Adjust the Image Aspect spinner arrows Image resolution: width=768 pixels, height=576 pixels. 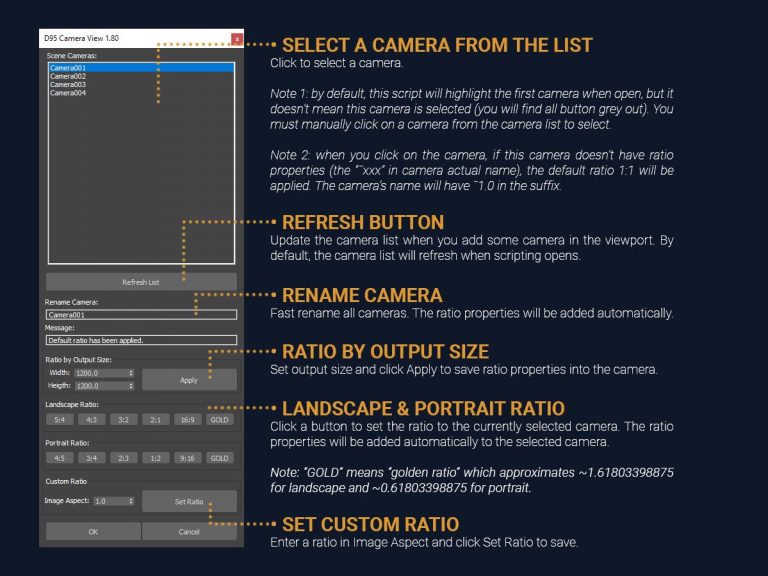pyautogui.click(x=131, y=500)
